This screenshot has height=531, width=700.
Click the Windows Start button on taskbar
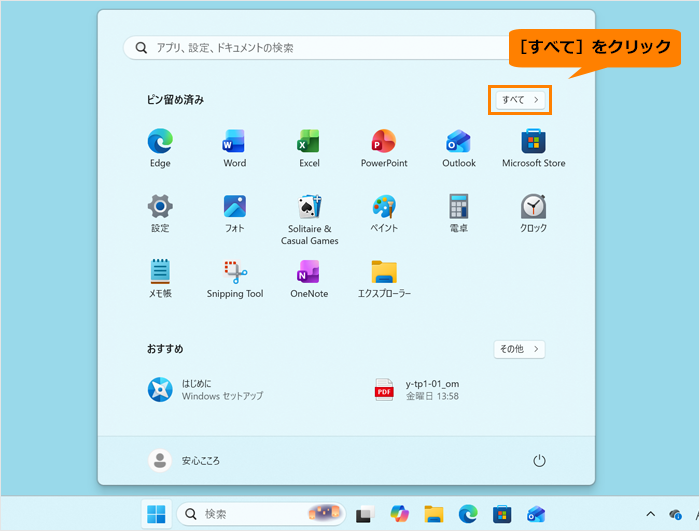point(156,514)
